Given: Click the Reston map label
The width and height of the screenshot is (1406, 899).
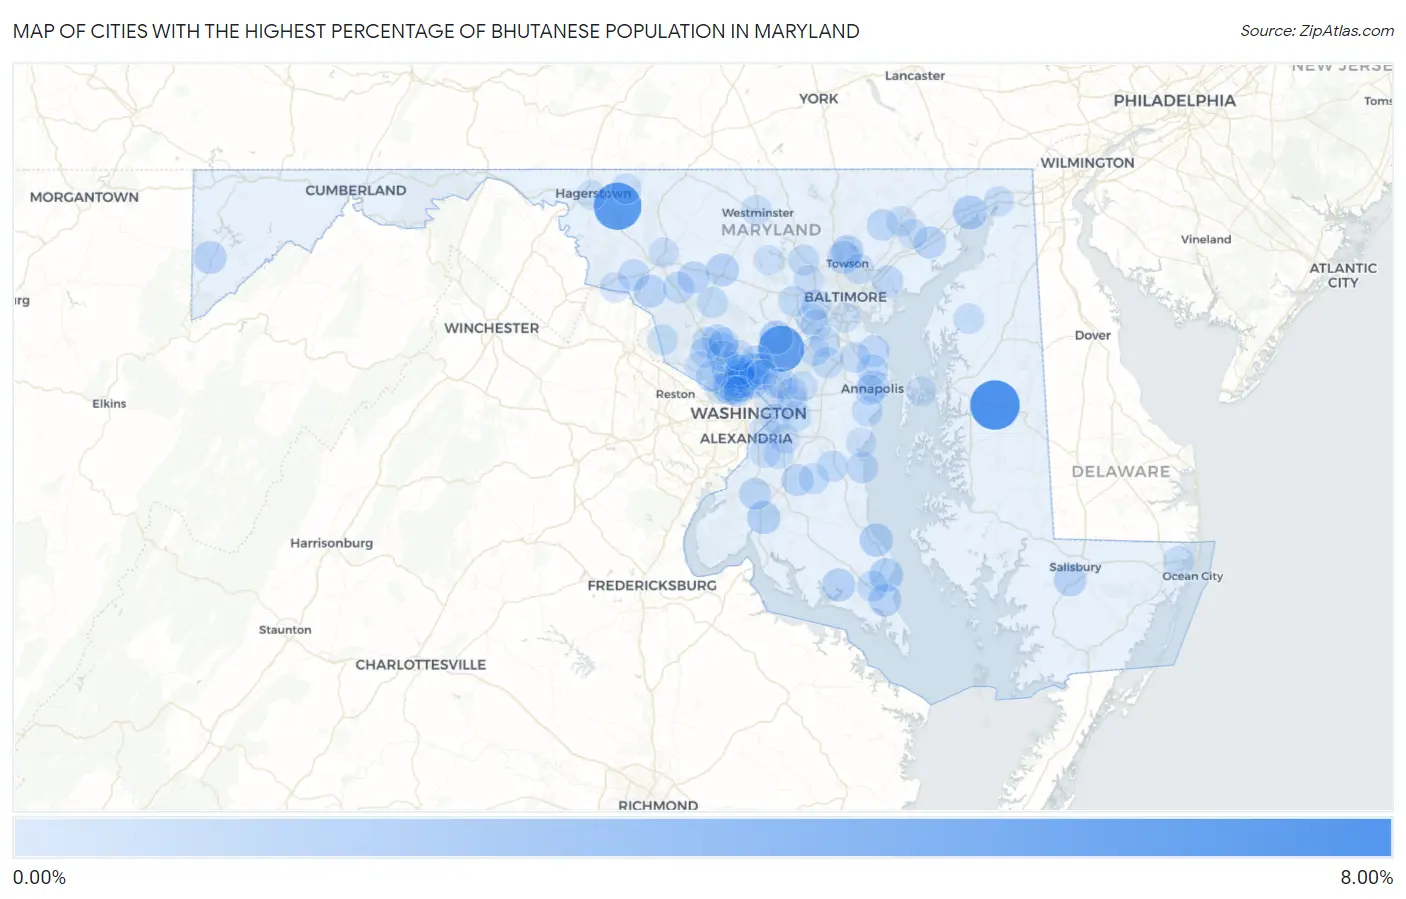Looking at the screenshot, I should point(675,394).
